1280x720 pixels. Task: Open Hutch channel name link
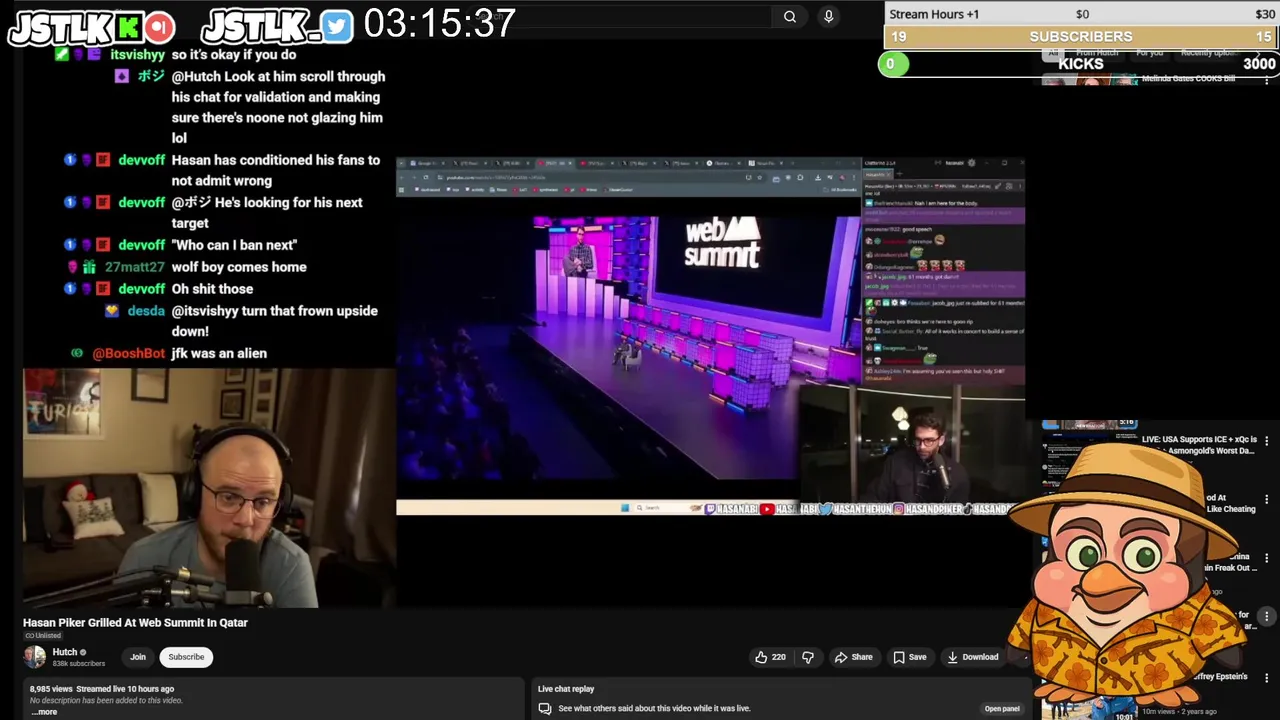click(64, 652)
